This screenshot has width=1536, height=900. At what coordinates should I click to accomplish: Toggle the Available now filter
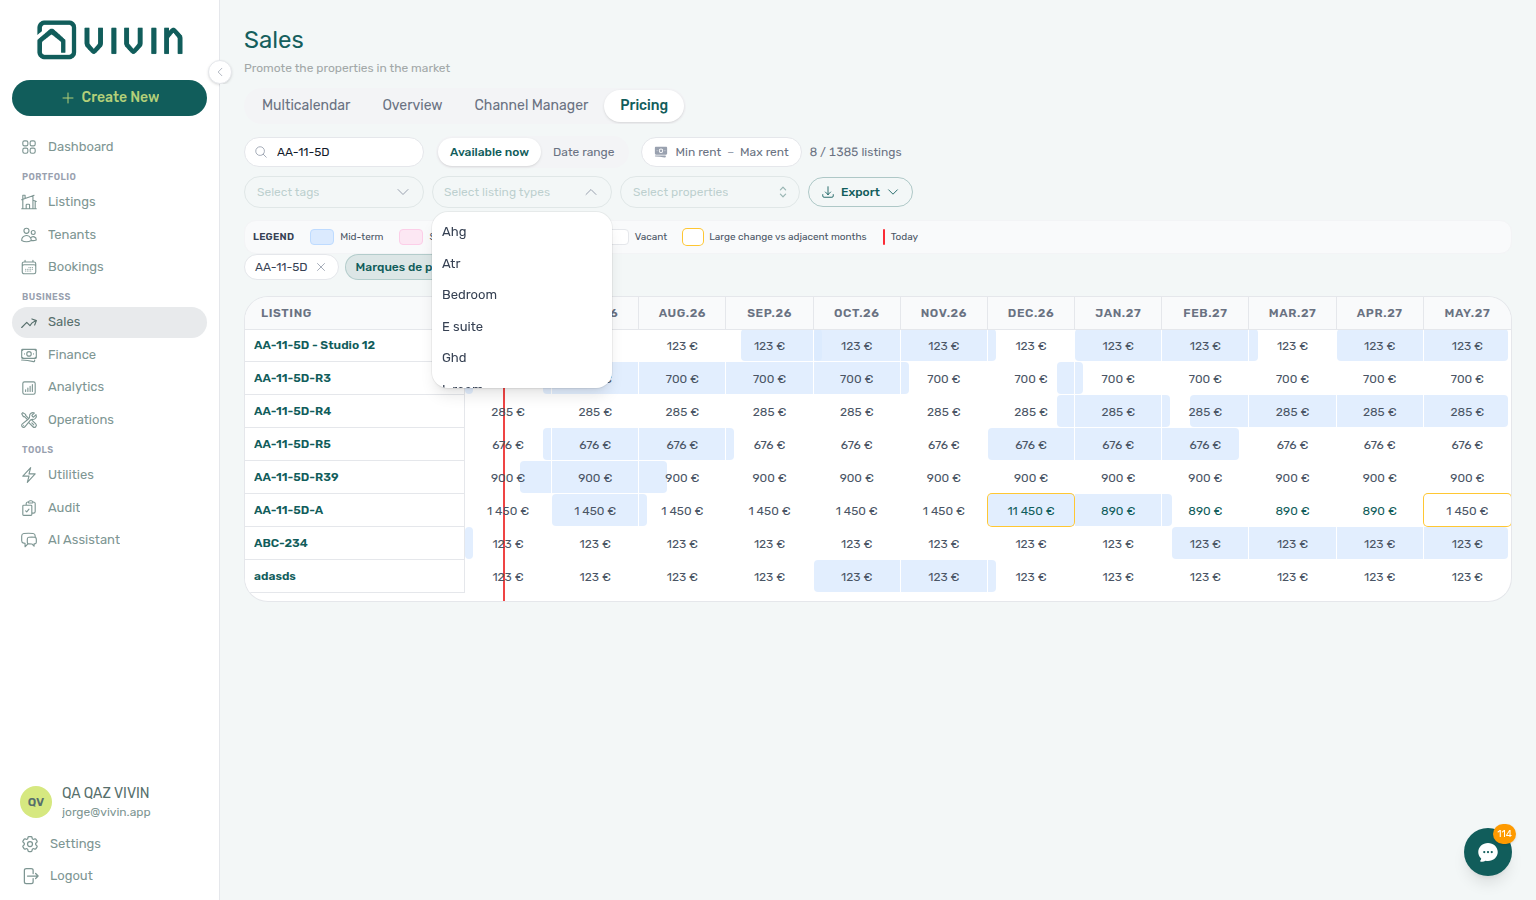[x=489, y=152]
